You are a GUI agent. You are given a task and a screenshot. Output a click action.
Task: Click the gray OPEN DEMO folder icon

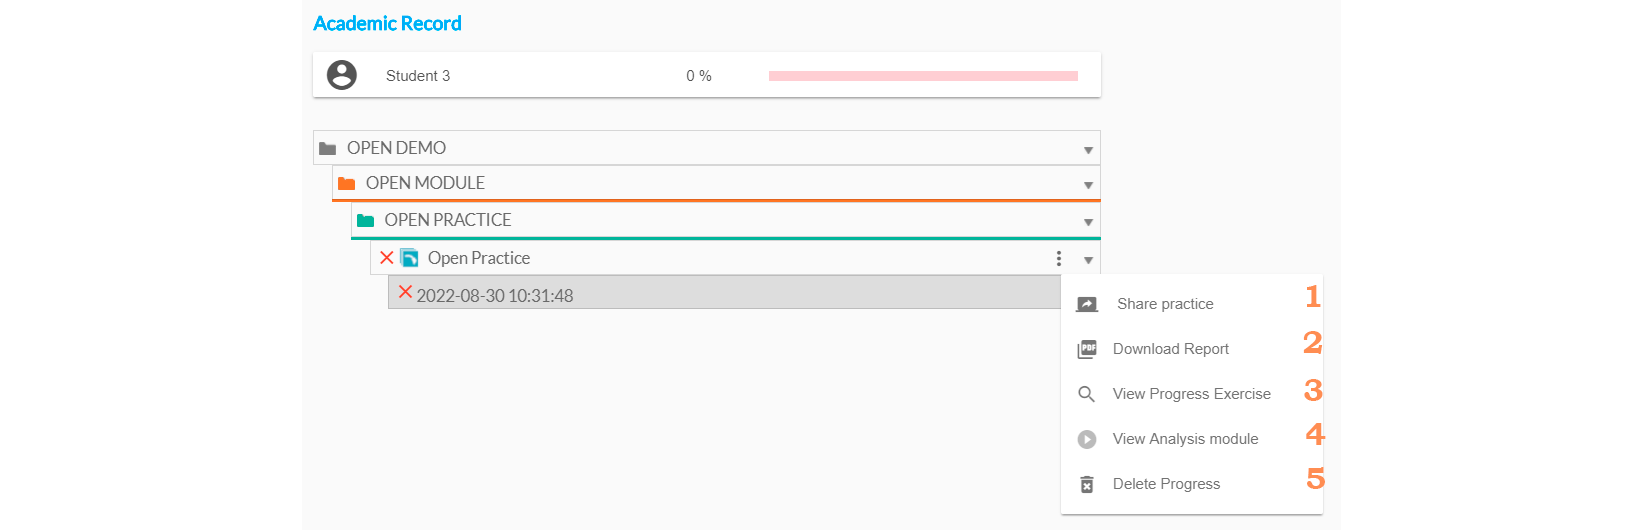click(x=328, y=148)
